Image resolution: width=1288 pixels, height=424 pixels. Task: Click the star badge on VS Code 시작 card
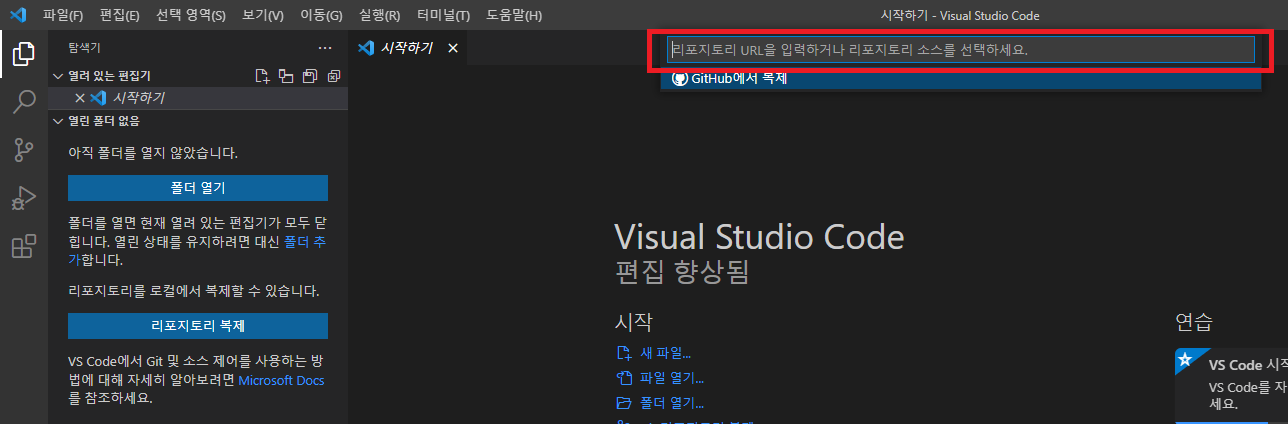pos(1184,358)
